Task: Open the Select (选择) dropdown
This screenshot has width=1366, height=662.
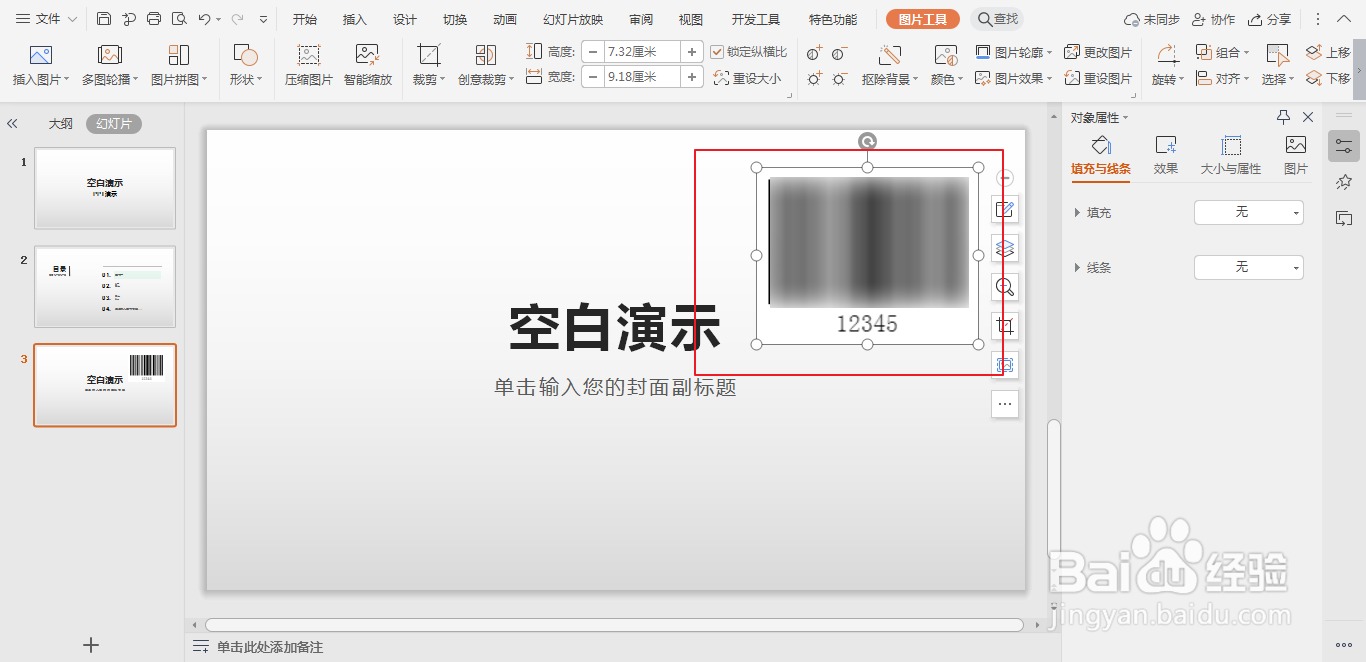Action: point(1278,79)
